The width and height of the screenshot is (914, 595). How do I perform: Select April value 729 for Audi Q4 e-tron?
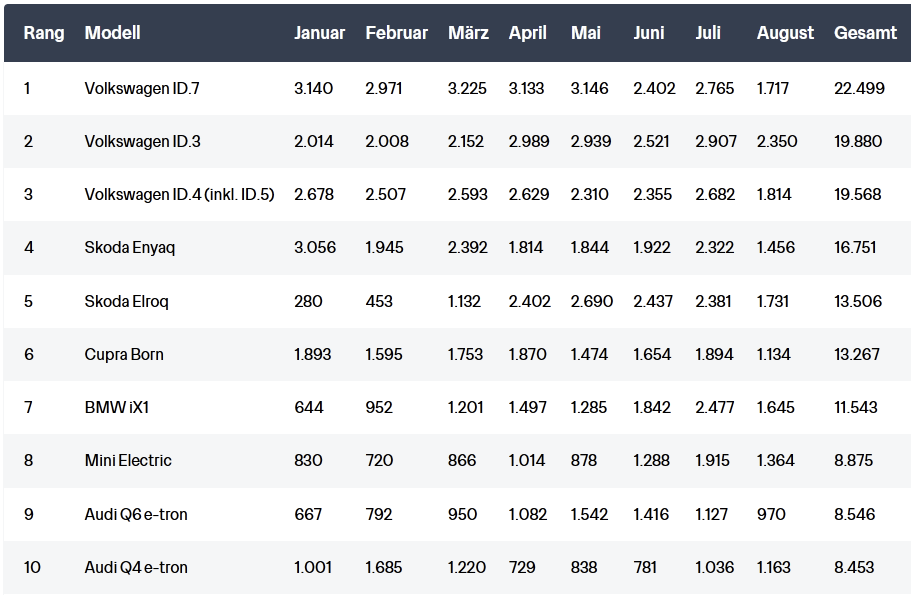pos(522,568)
